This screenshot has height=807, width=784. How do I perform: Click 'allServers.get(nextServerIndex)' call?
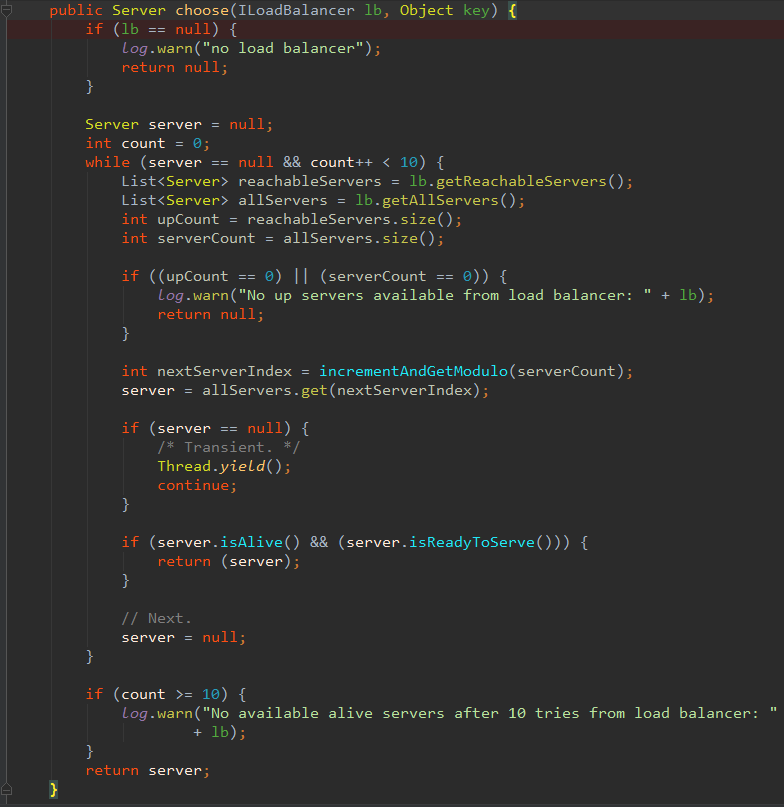341,391
